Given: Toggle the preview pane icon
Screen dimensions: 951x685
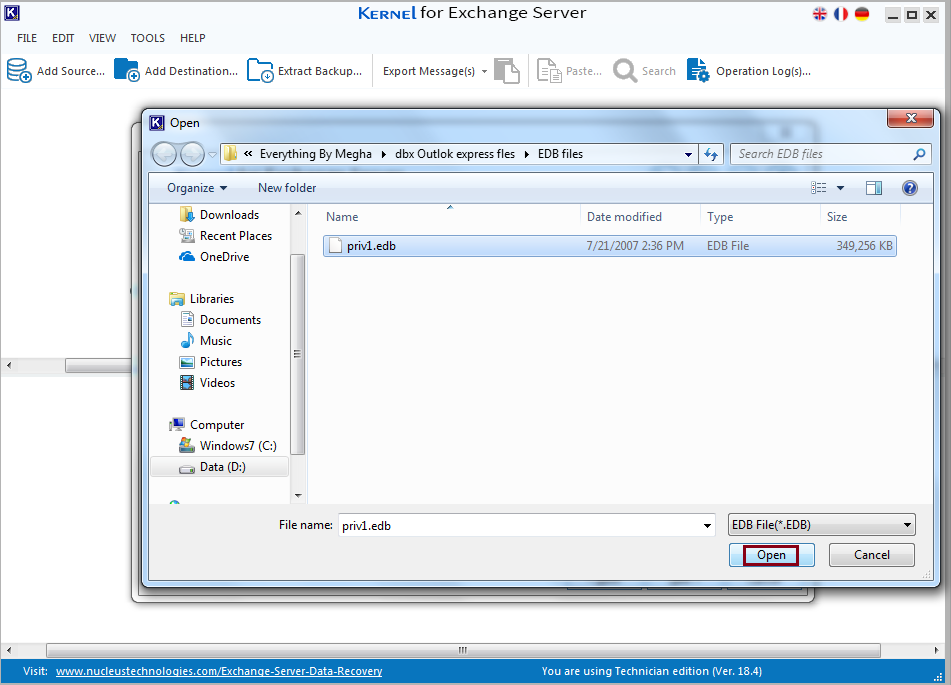Looking at the screenshot, I should click(x=874, y=188).
